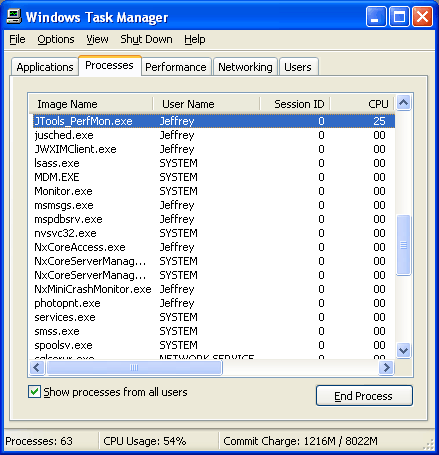The image size is (439, 455).
Task: Select the JWXIMClient.exe process
Action: point(214,149)
